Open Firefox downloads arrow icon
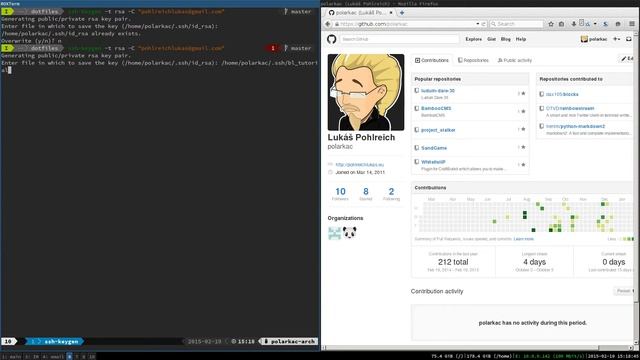This screenshot has height=360, width=640. (x=573, y=24)
